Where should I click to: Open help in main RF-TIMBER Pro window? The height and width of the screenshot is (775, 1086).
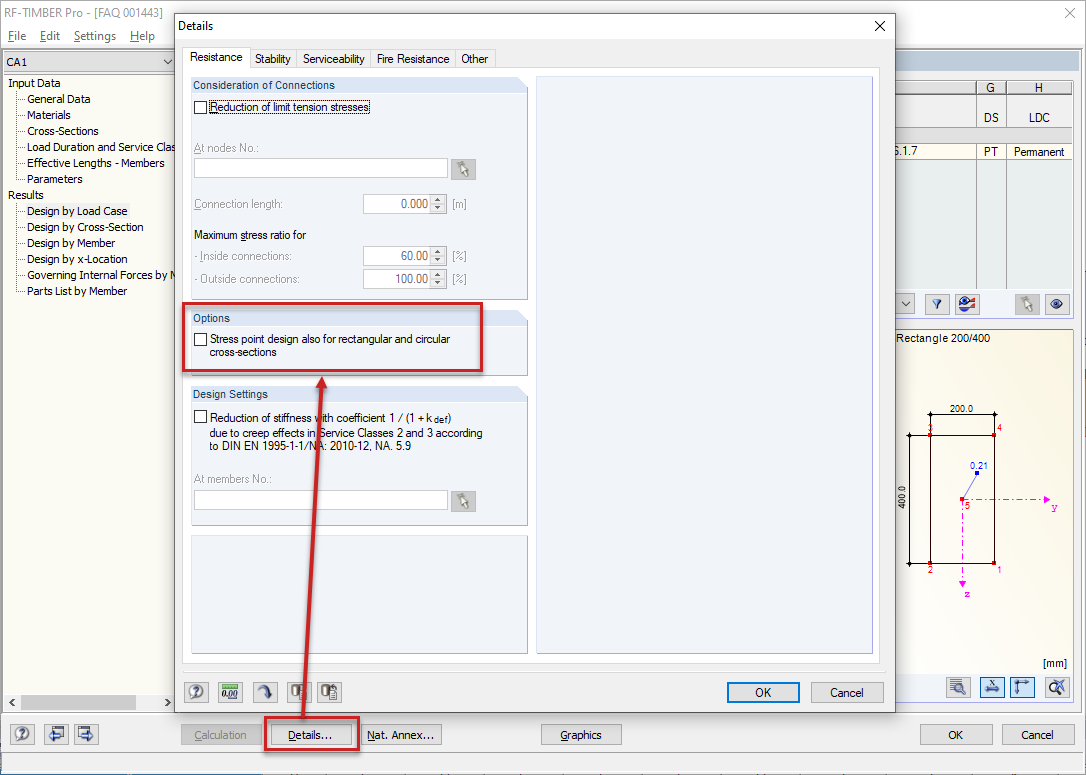click(x=22, y=733)
